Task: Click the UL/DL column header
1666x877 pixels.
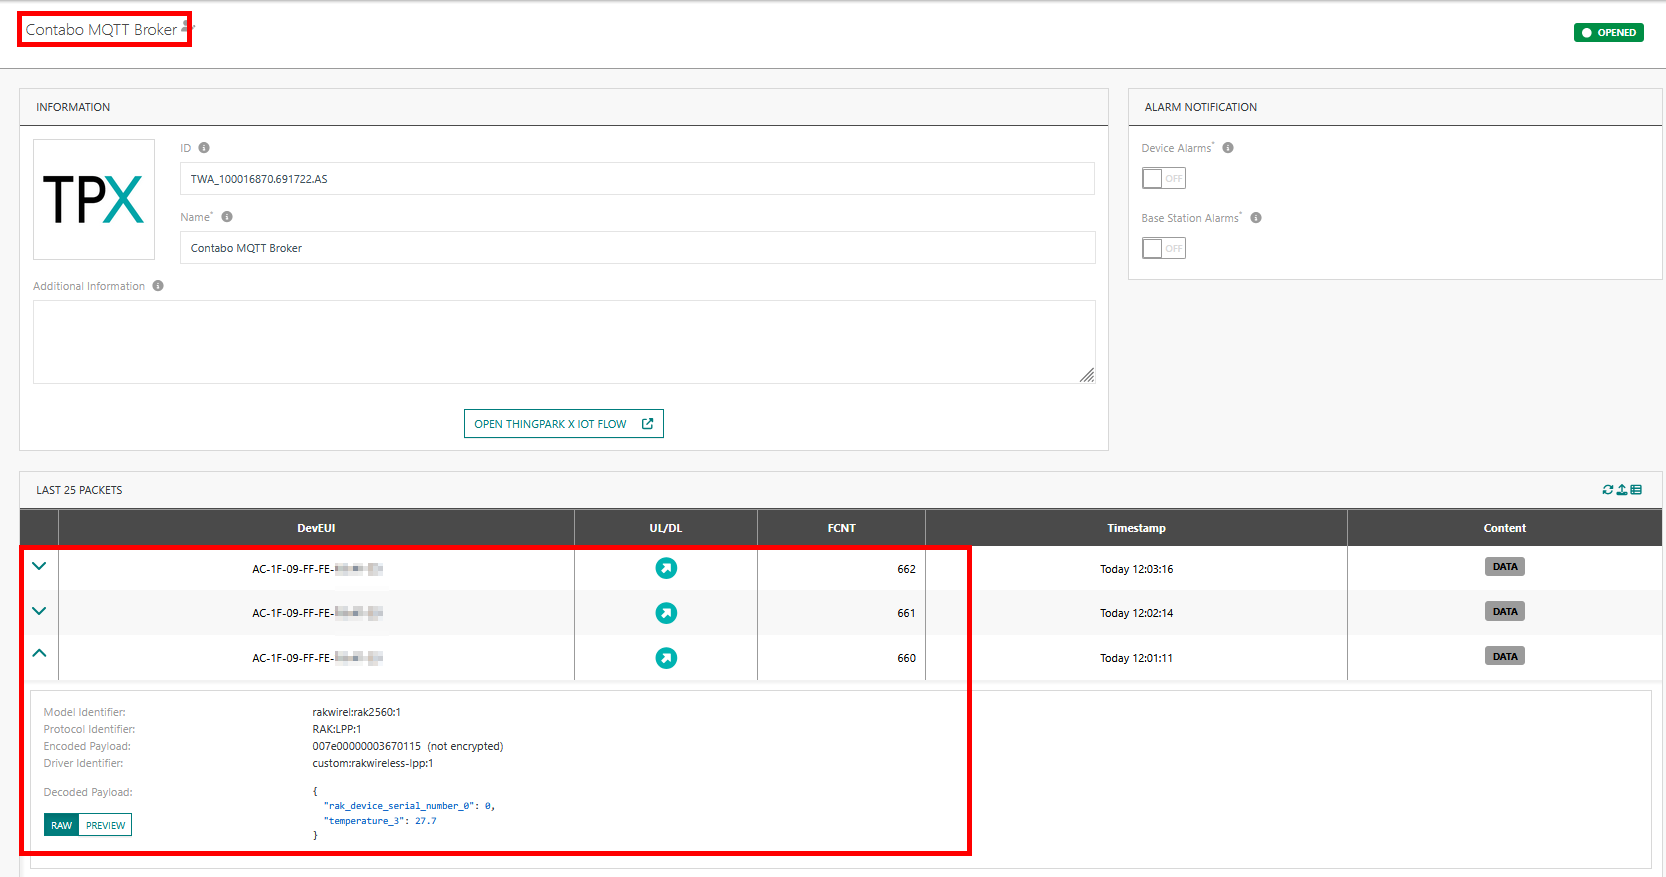Action: [x=666, y=528]
